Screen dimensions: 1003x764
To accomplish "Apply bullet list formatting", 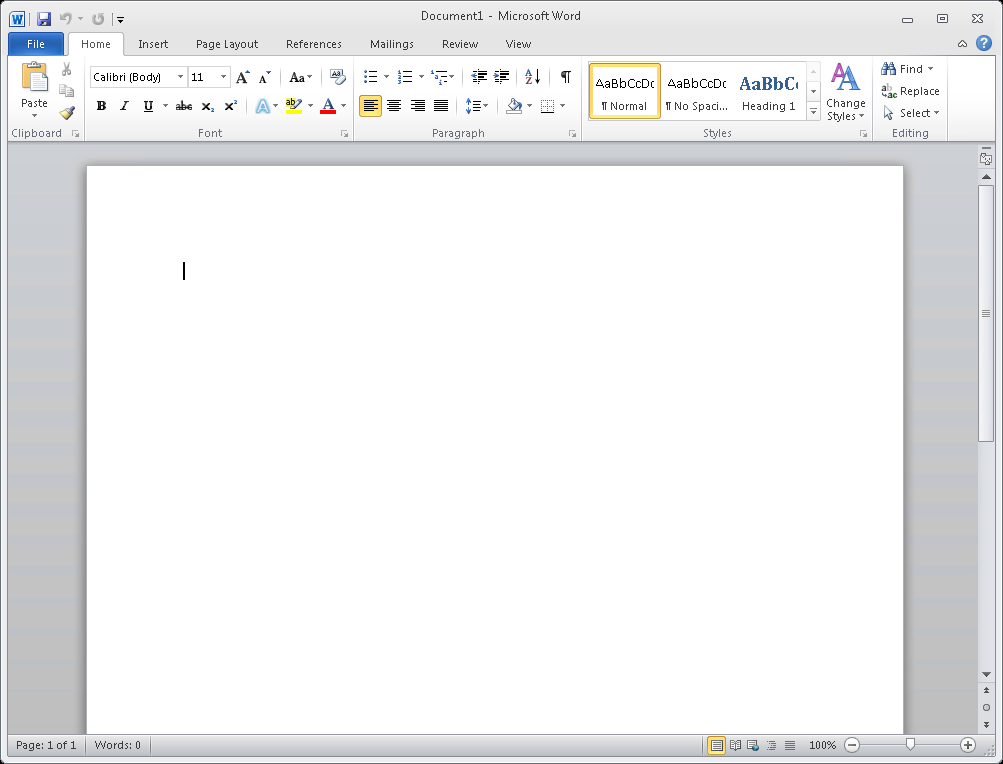I will pos(370,77).
